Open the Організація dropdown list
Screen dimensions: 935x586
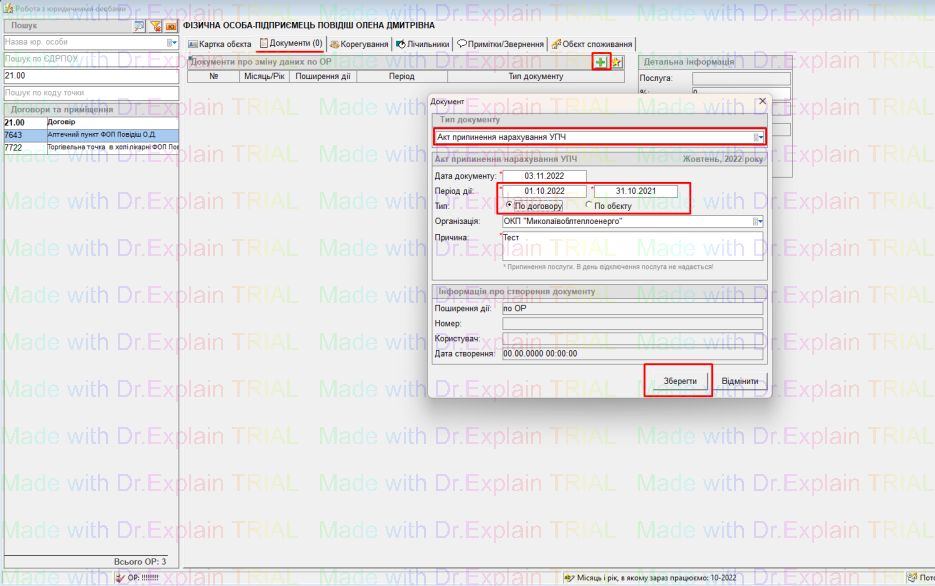pyautogui.click(x=759, y=221)
